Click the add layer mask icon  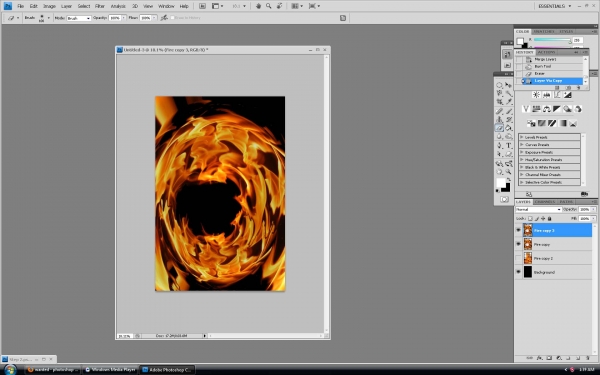[549, 358]
